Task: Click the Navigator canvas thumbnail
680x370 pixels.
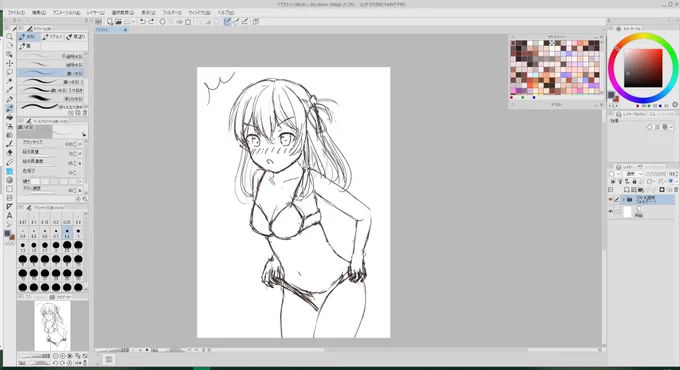Action: coord(52,326)
